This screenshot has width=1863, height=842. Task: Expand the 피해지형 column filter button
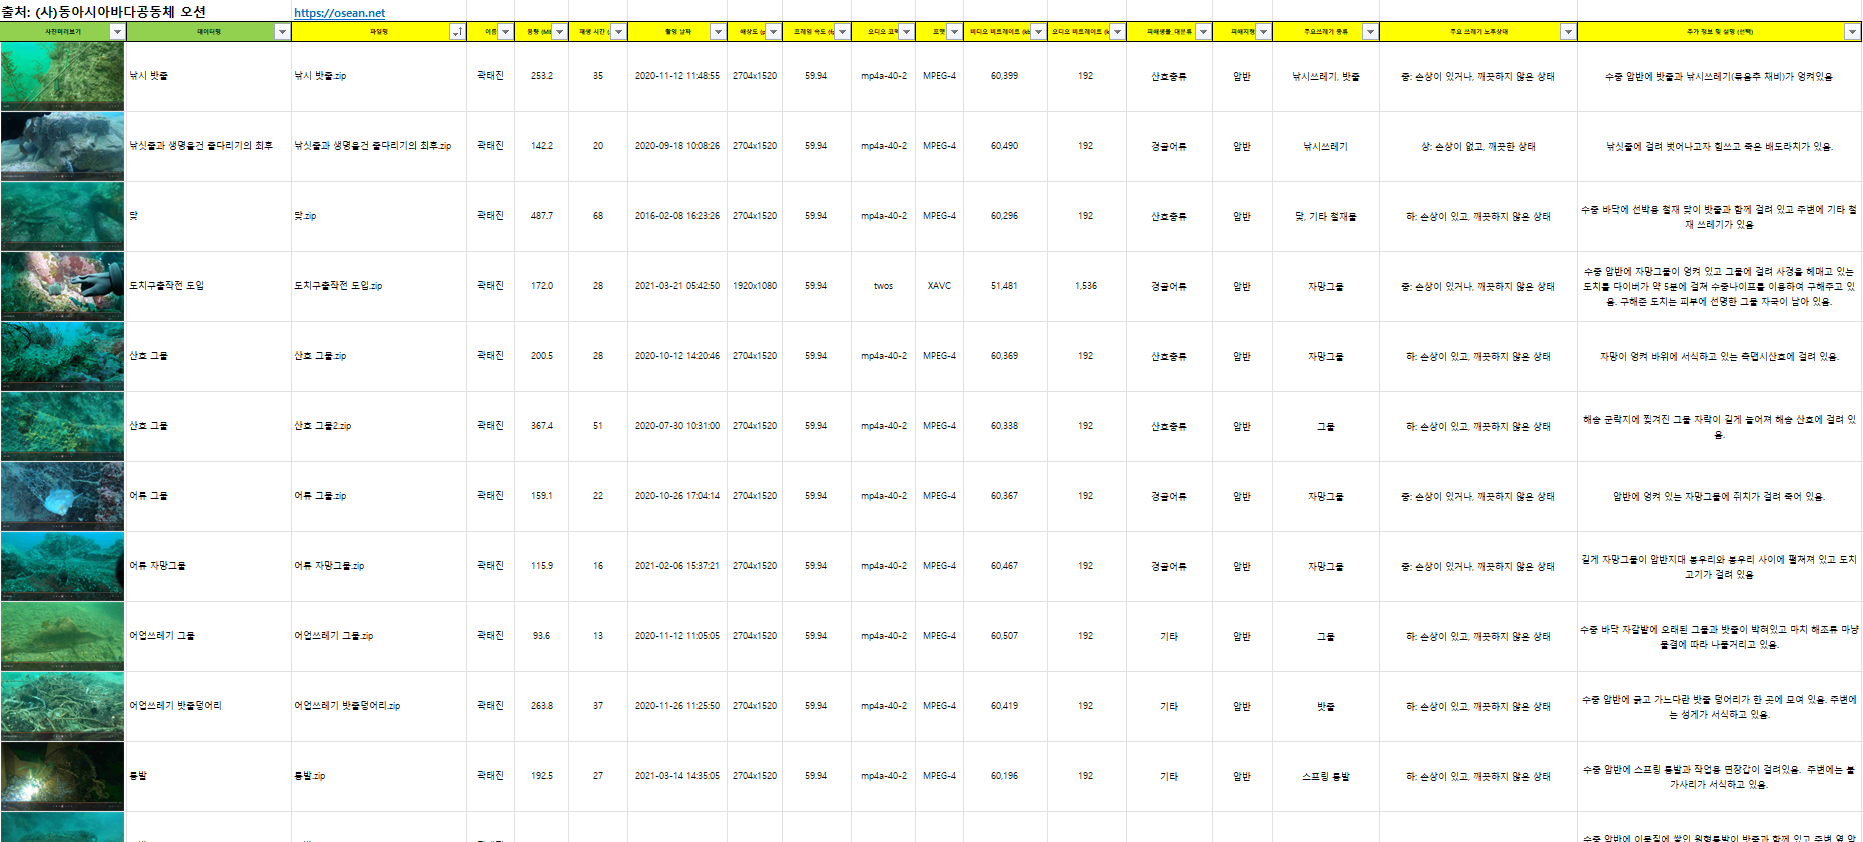[x=1263, y=32]
